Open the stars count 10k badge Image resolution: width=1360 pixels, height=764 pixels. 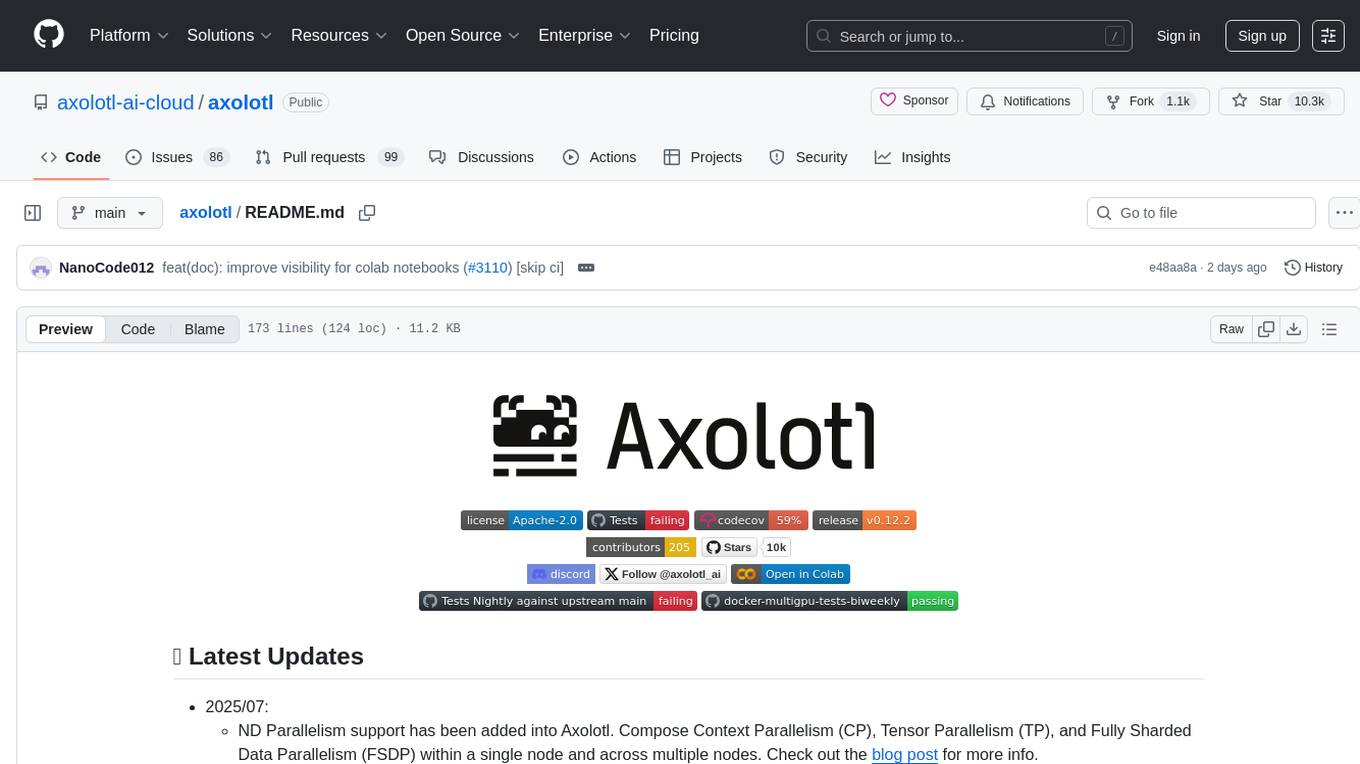tap(776, 547)
